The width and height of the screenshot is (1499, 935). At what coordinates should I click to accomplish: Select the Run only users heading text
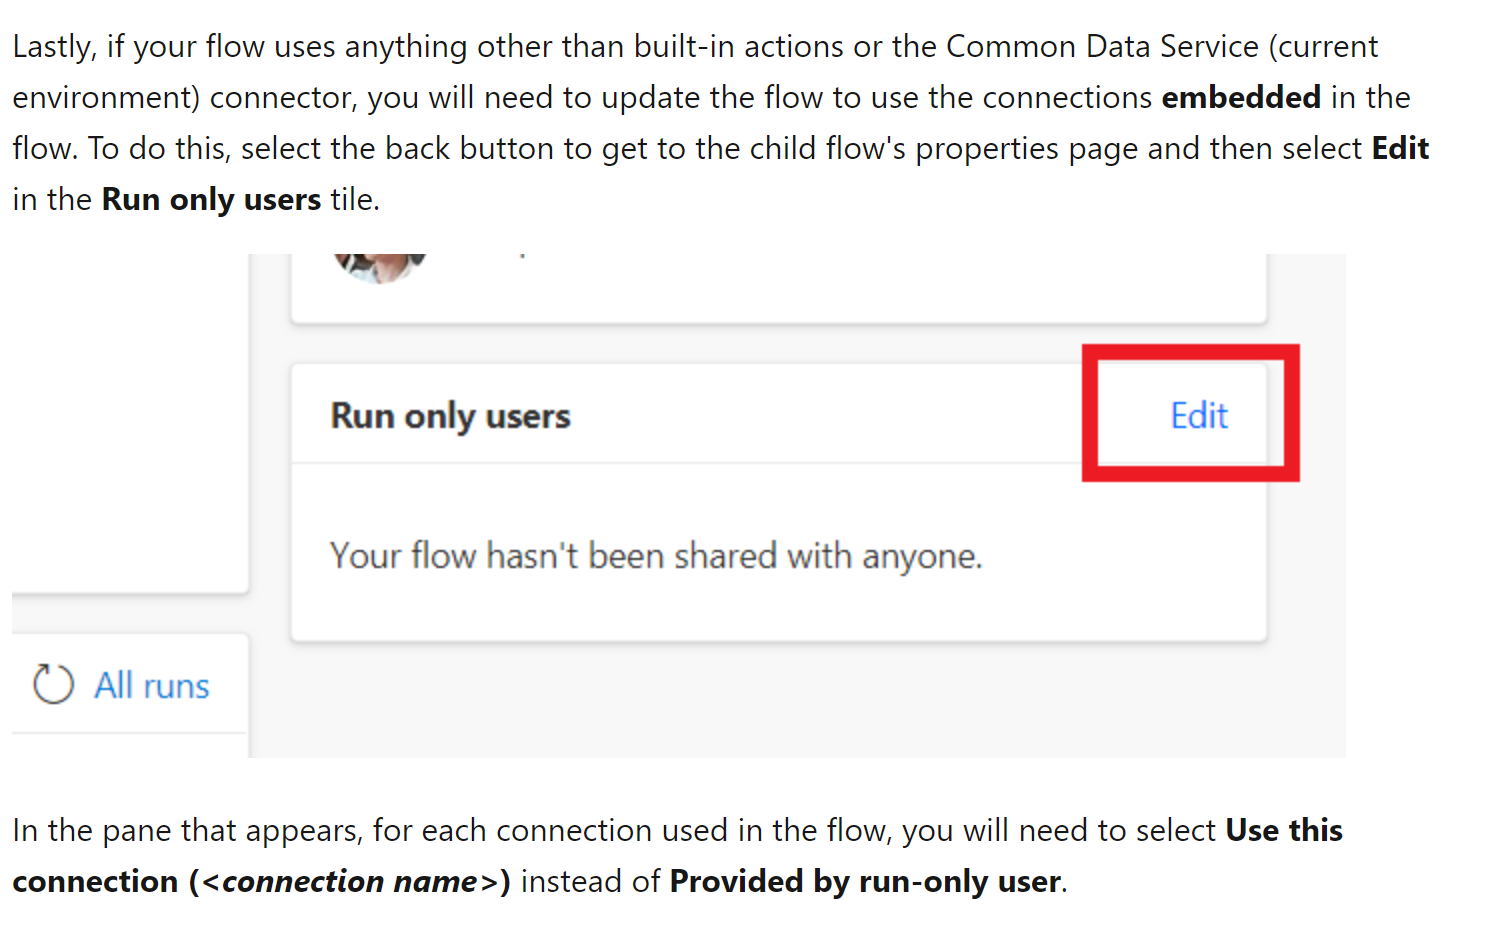[450, 415]
